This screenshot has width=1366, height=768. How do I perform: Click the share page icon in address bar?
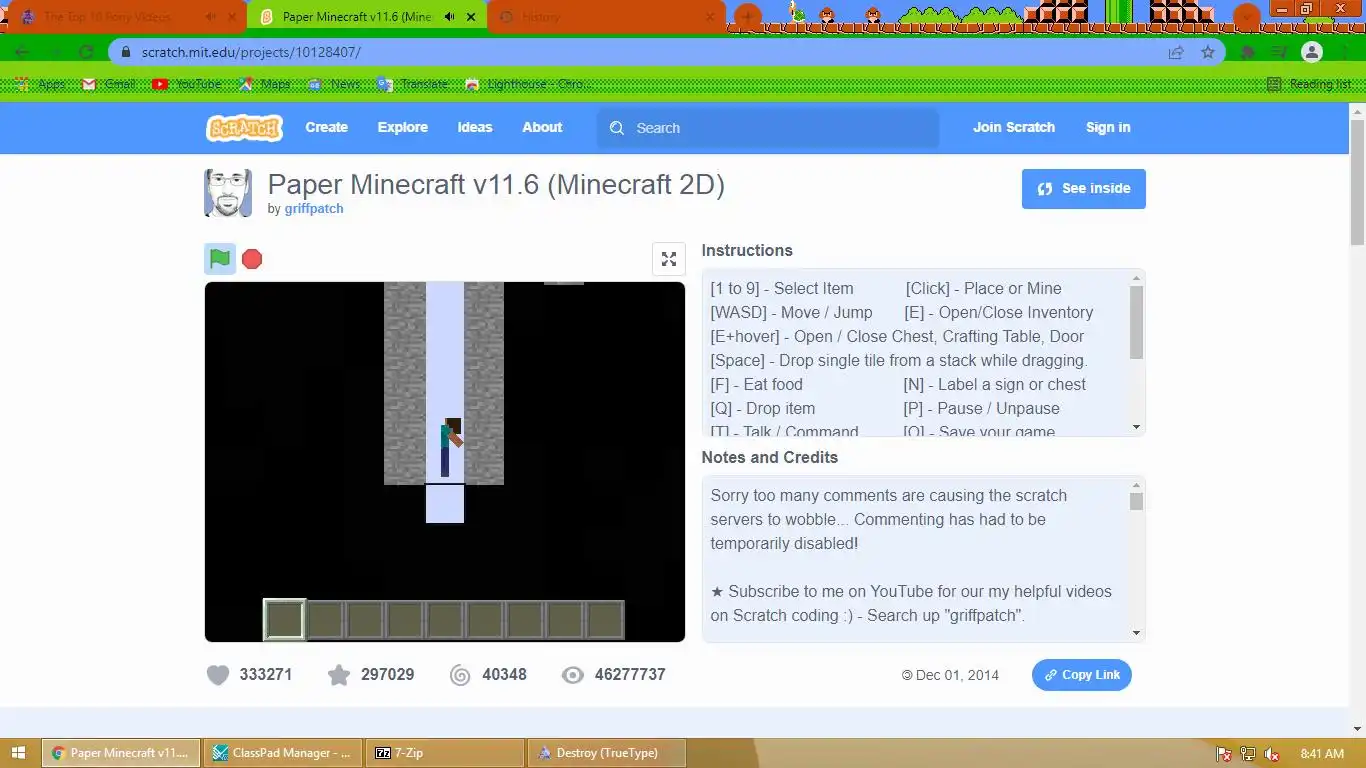1176,52
